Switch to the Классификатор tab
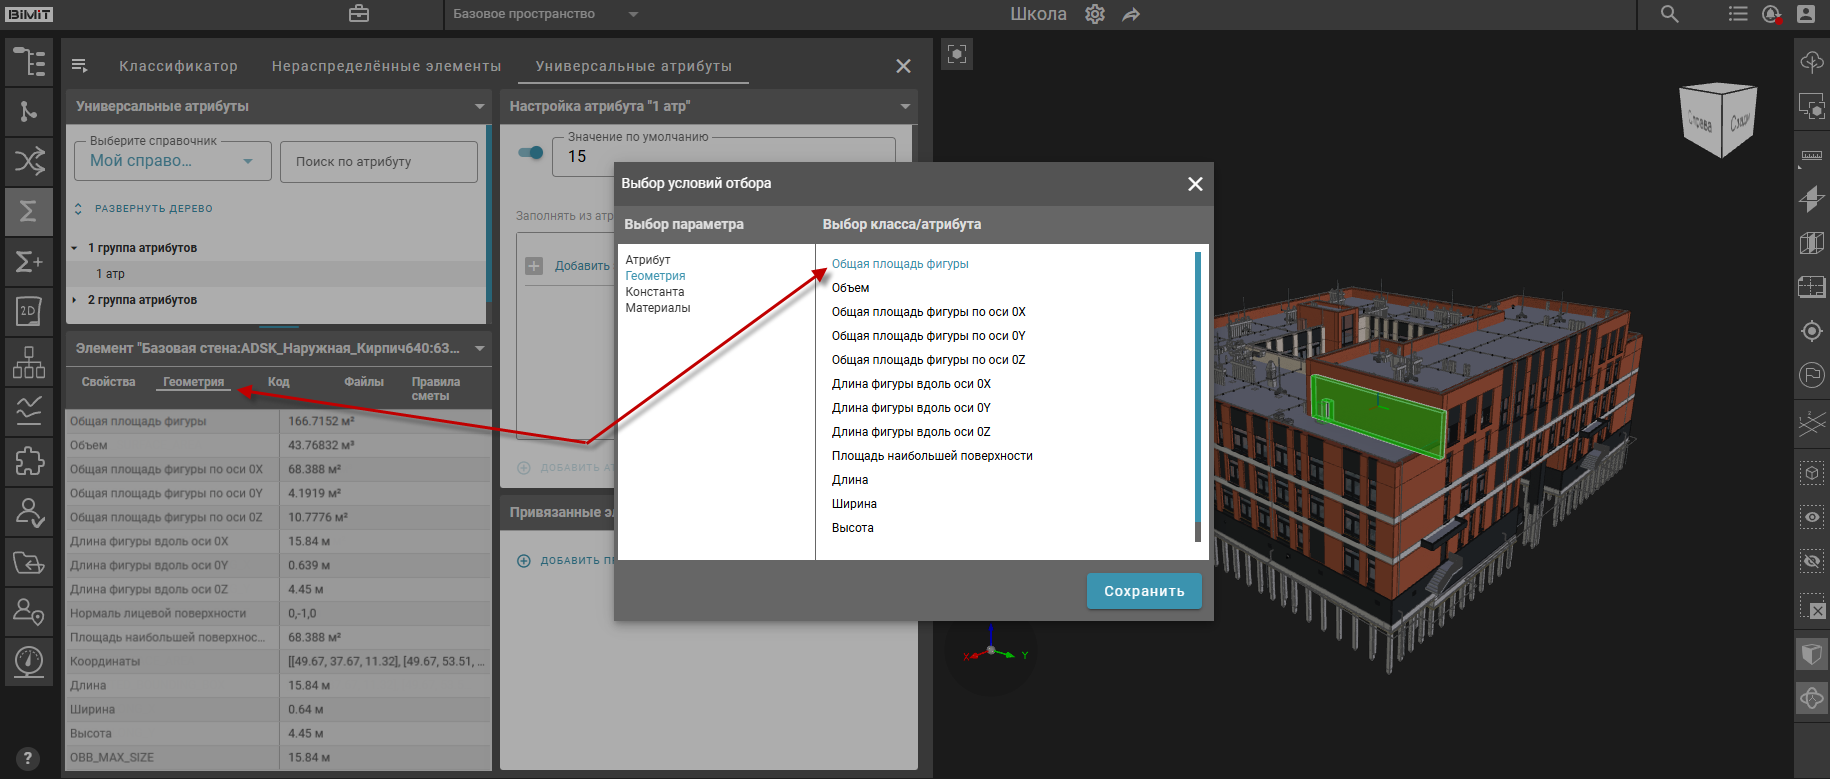Screen dimensions: 1830x779 pyautogui.click(x=178, y=66)
